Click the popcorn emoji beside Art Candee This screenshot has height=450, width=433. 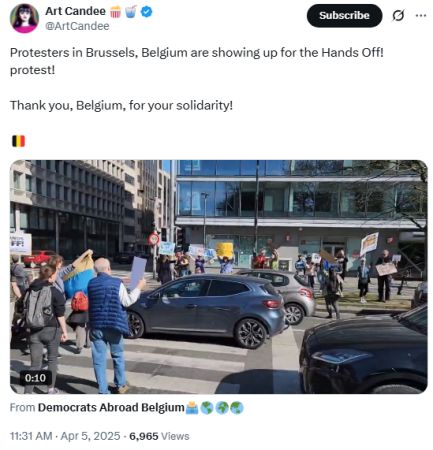click(115, 12)
